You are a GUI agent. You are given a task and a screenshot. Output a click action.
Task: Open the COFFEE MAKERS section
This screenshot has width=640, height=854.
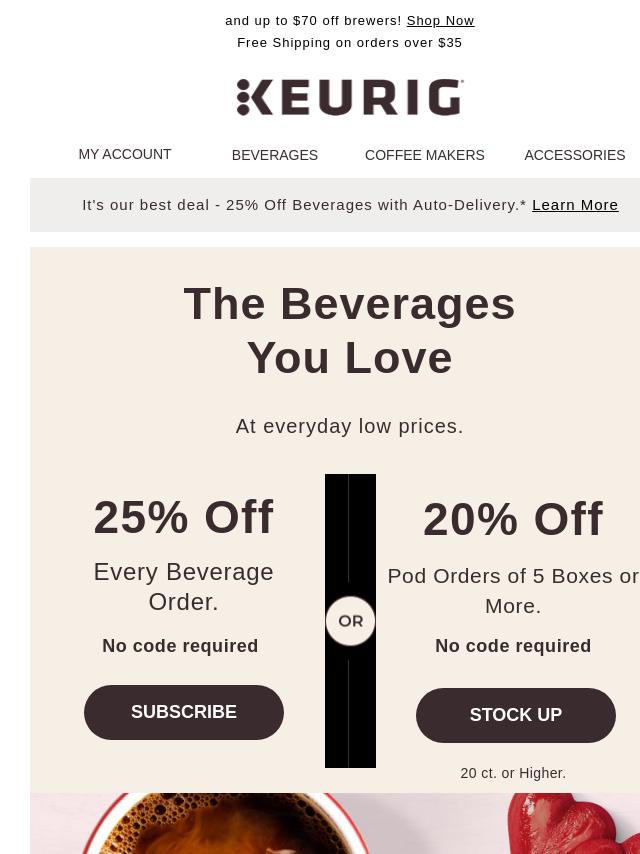(424, 155)
